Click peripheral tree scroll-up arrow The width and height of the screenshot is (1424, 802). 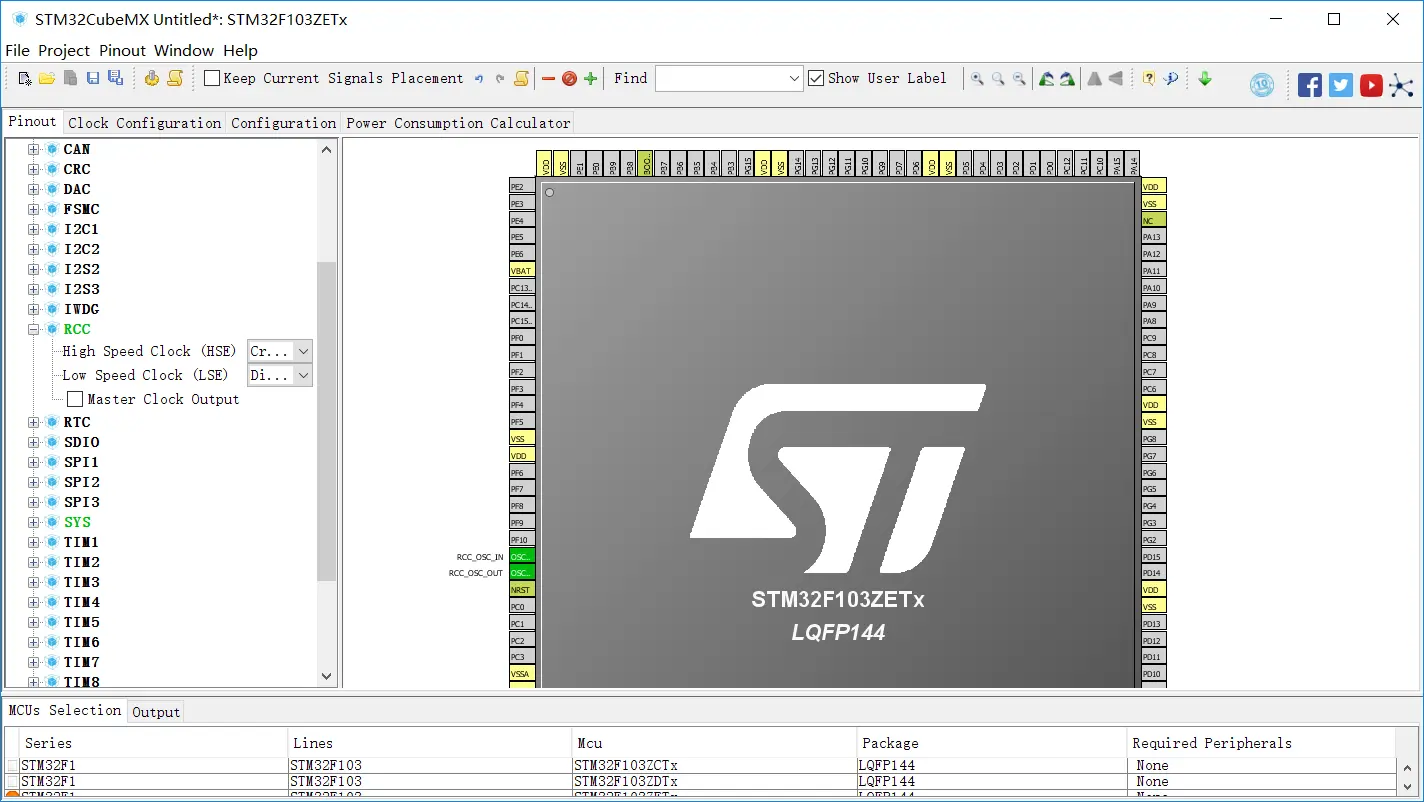(x=326, y=149)
